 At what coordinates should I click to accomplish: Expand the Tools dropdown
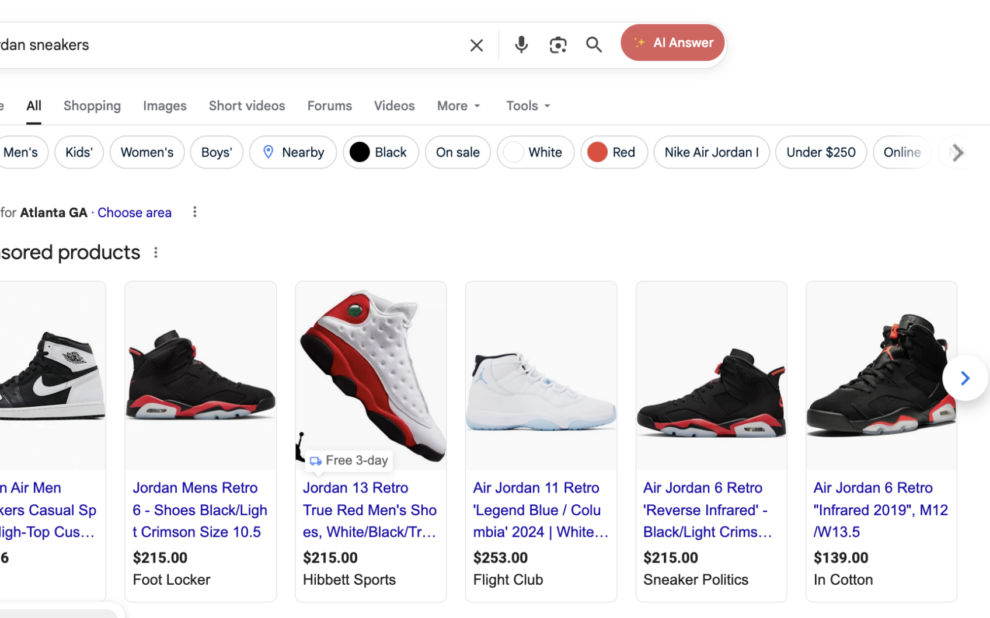(527, 105)
